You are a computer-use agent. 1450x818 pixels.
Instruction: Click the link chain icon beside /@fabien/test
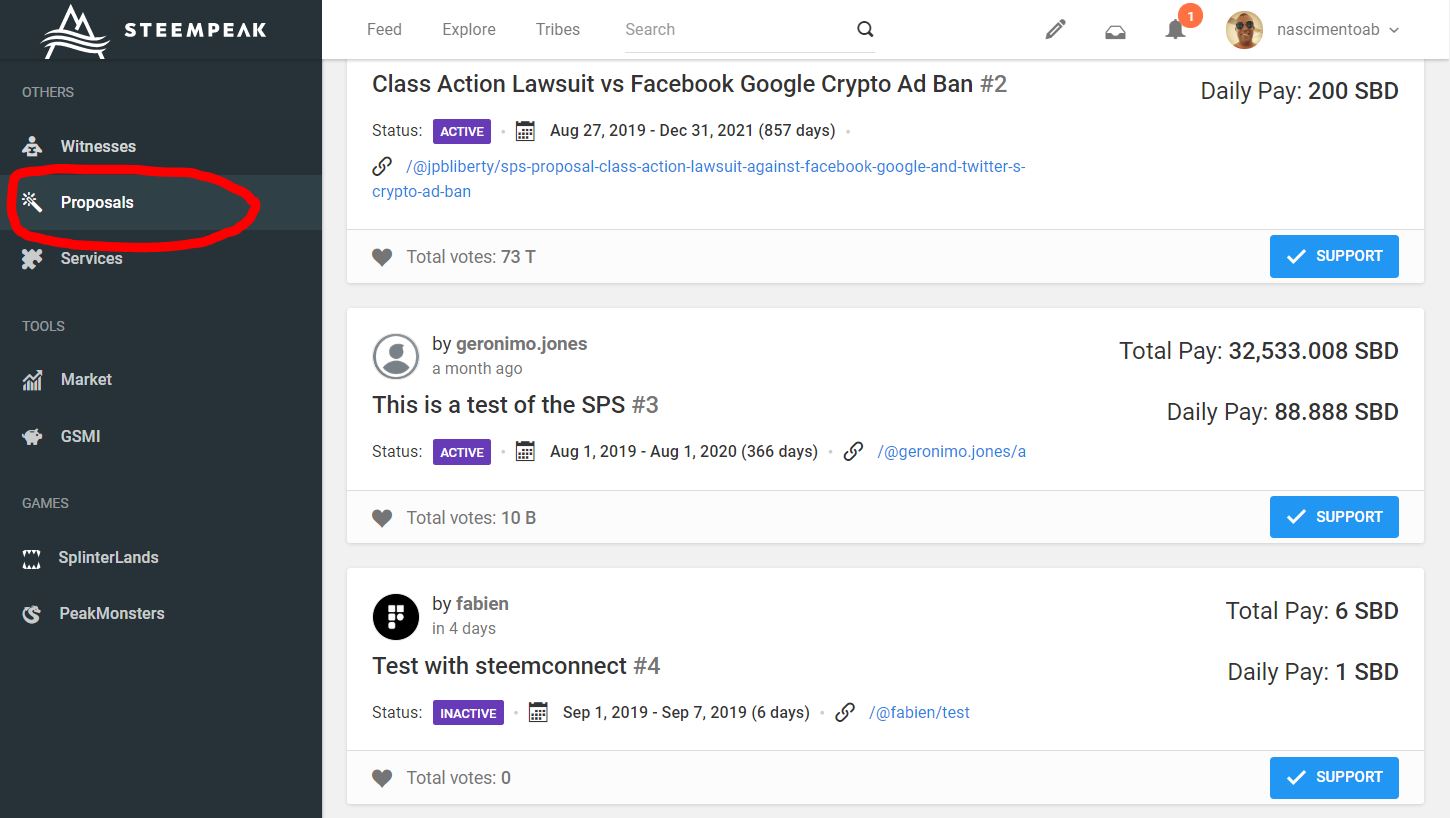pyautogui.click(x=845, y=713)
